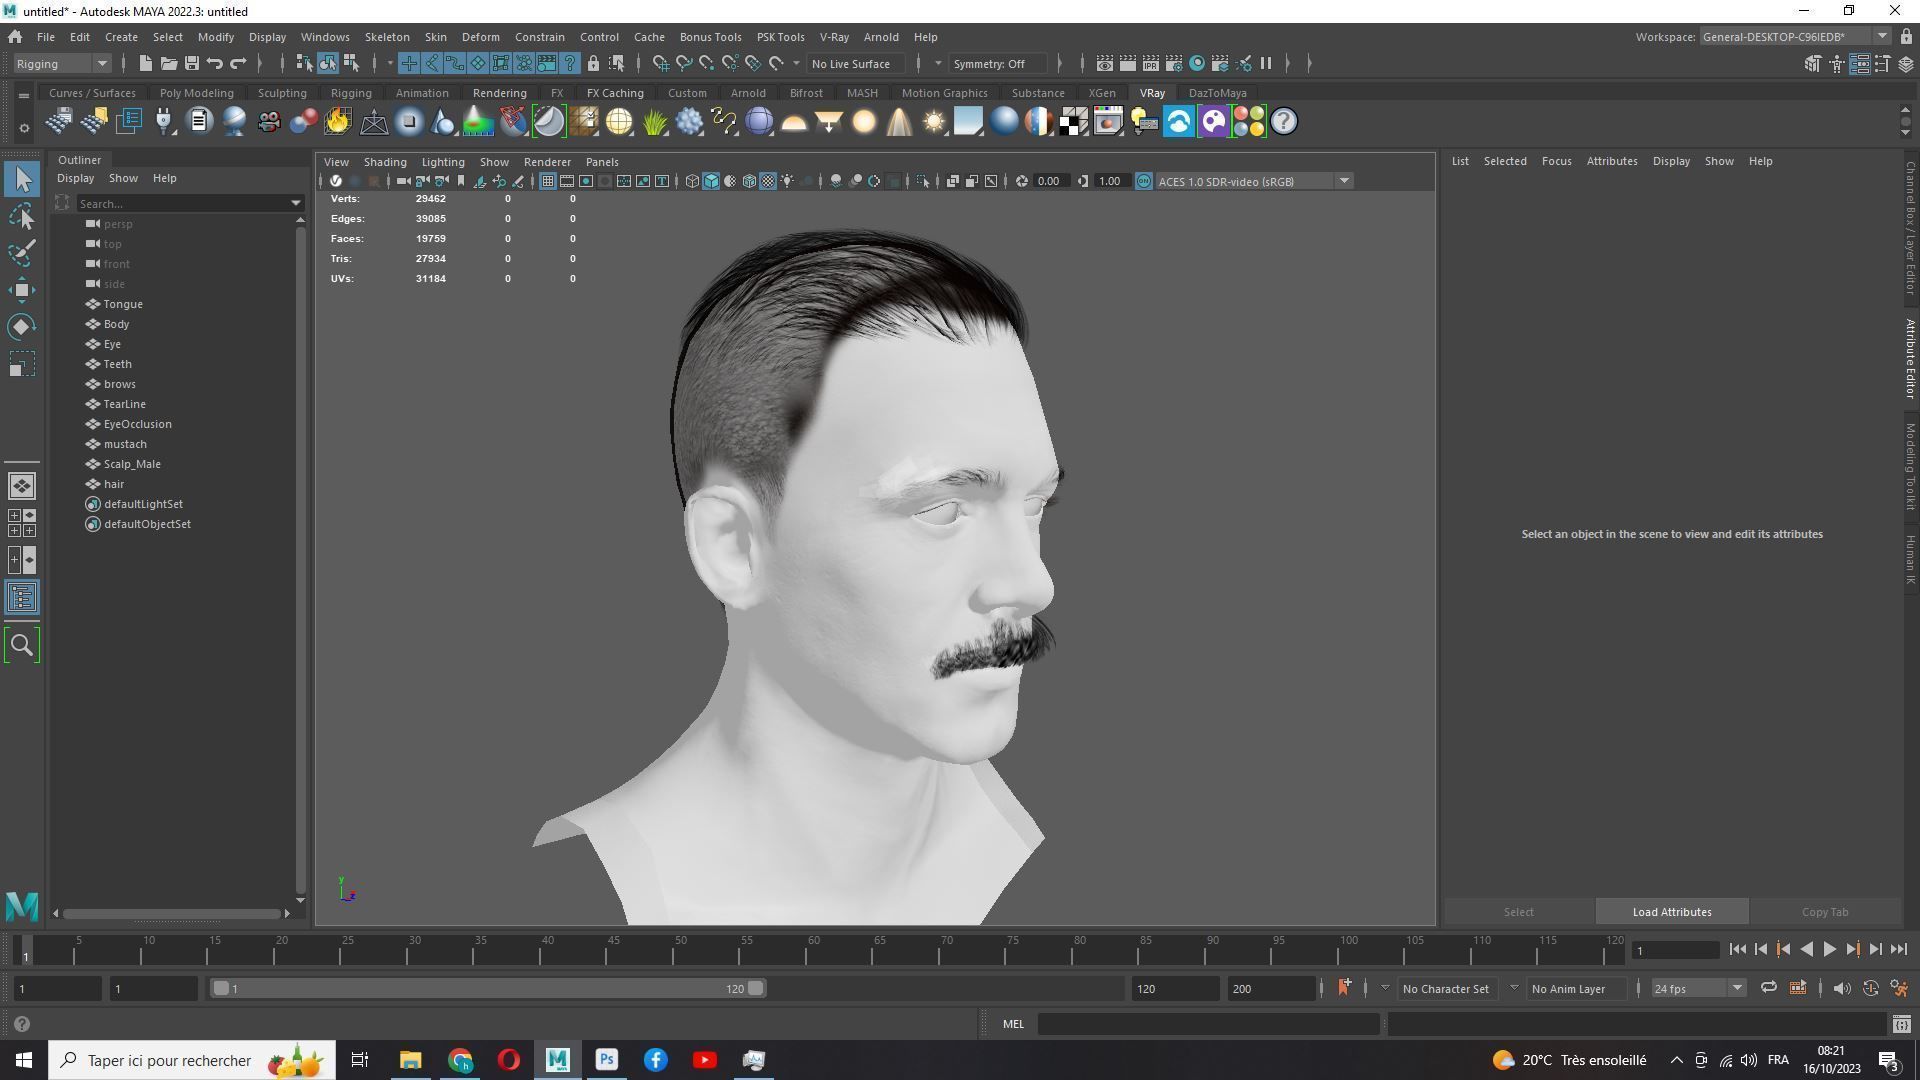Open ACES 1.0 SDR-video view transform dropdown
This screenshot has width=1920, height=1080.
[x=1254, y=181]
